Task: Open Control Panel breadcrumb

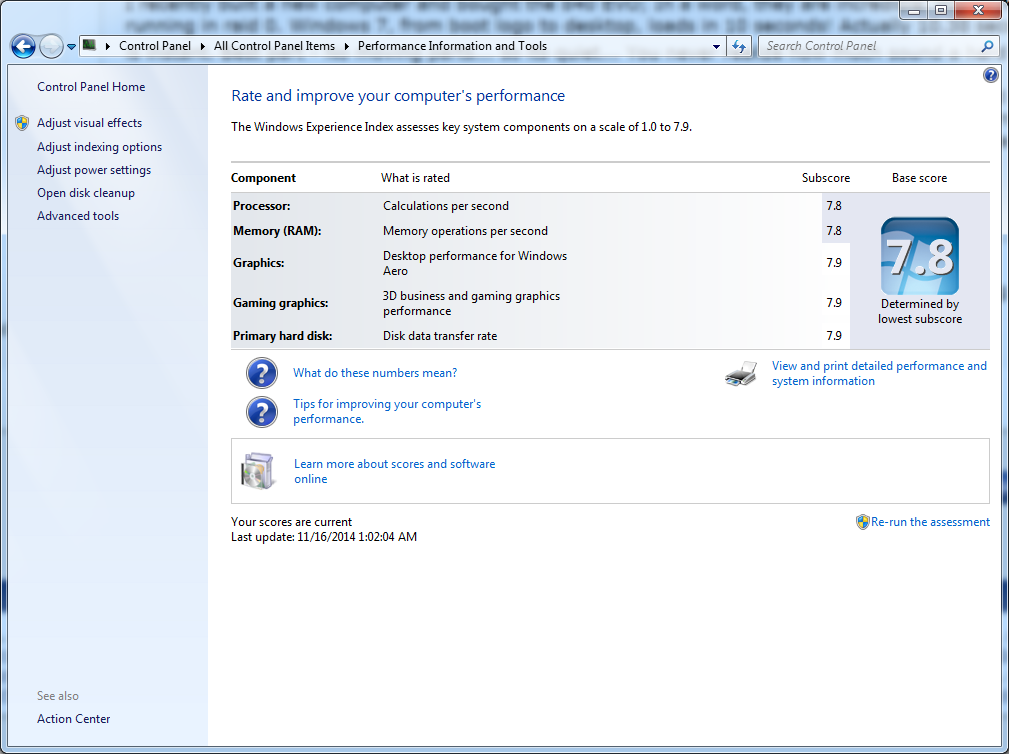Action: [x=155, y=46]
